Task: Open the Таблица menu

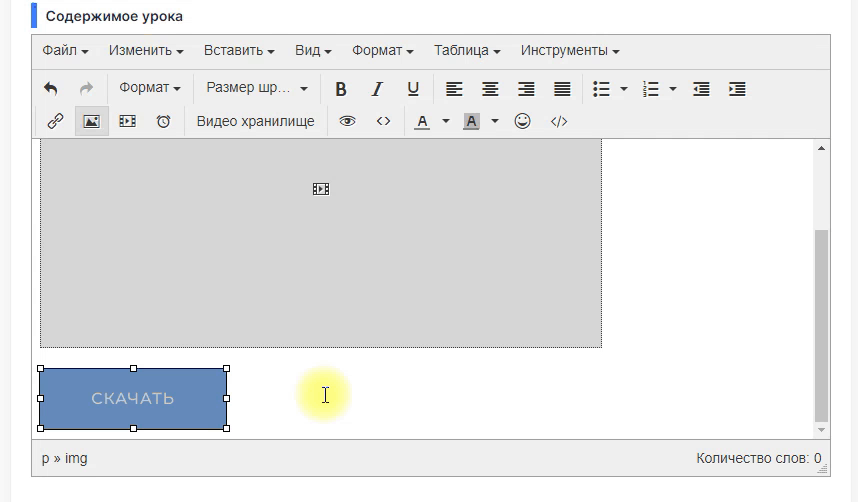Action: [x=467, y=50]
